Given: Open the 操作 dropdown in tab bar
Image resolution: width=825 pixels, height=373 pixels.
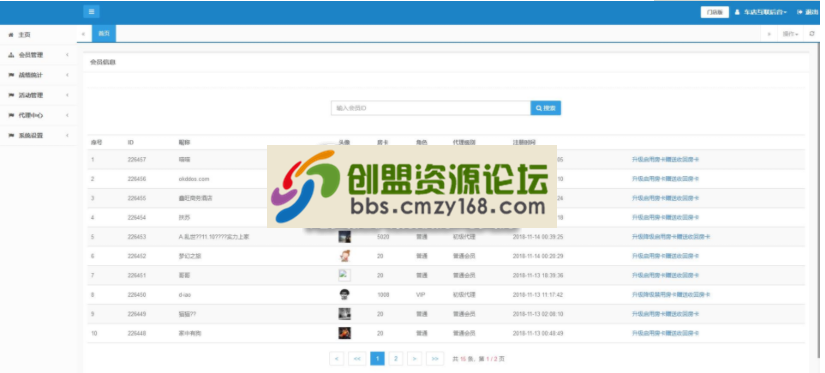Looking at the screenshot, I should tap(790, 34).
